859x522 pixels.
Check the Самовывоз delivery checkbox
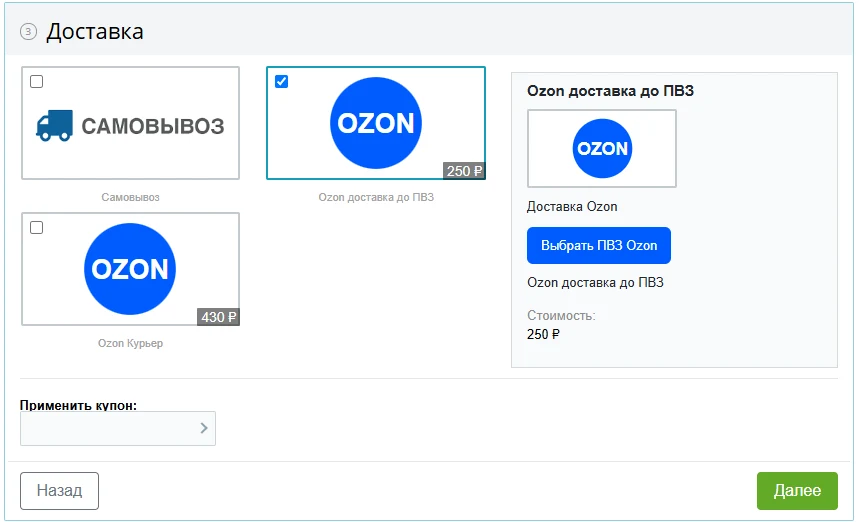click(36, 82)
